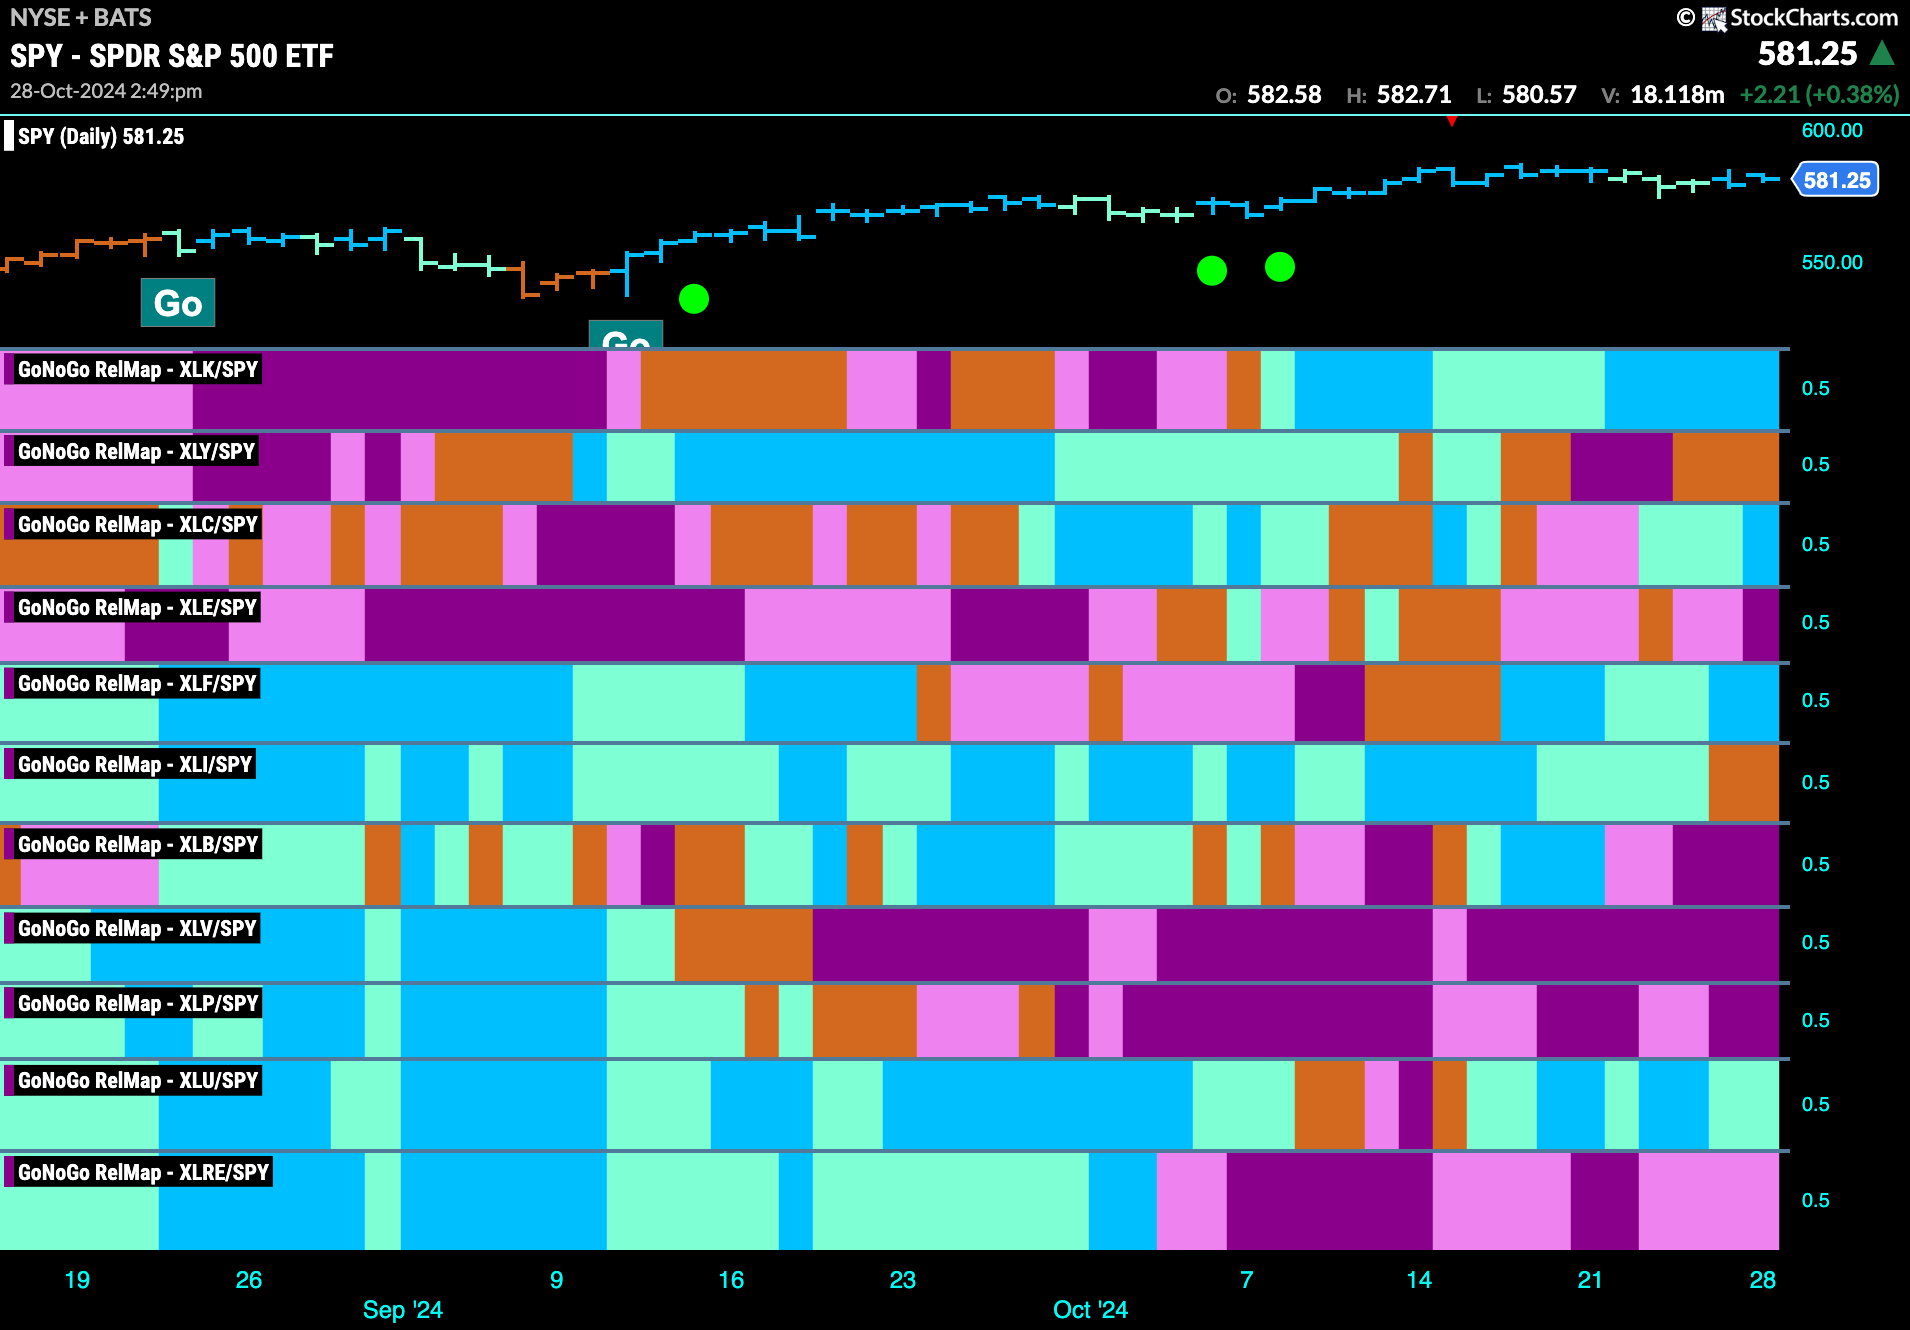This screenshot has width=1910, height=1330.
Task: Click the V: volume field label
Action: 1610,96
